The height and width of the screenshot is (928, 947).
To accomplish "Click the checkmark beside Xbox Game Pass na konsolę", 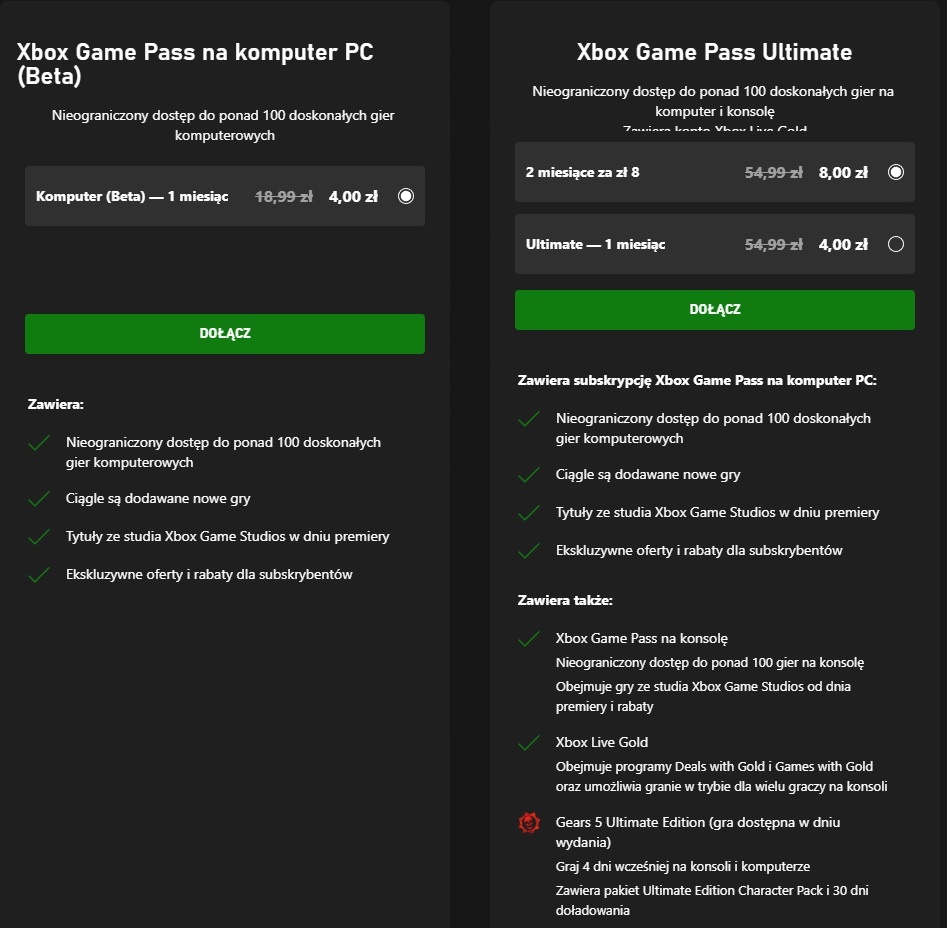I will click(529, 639).
